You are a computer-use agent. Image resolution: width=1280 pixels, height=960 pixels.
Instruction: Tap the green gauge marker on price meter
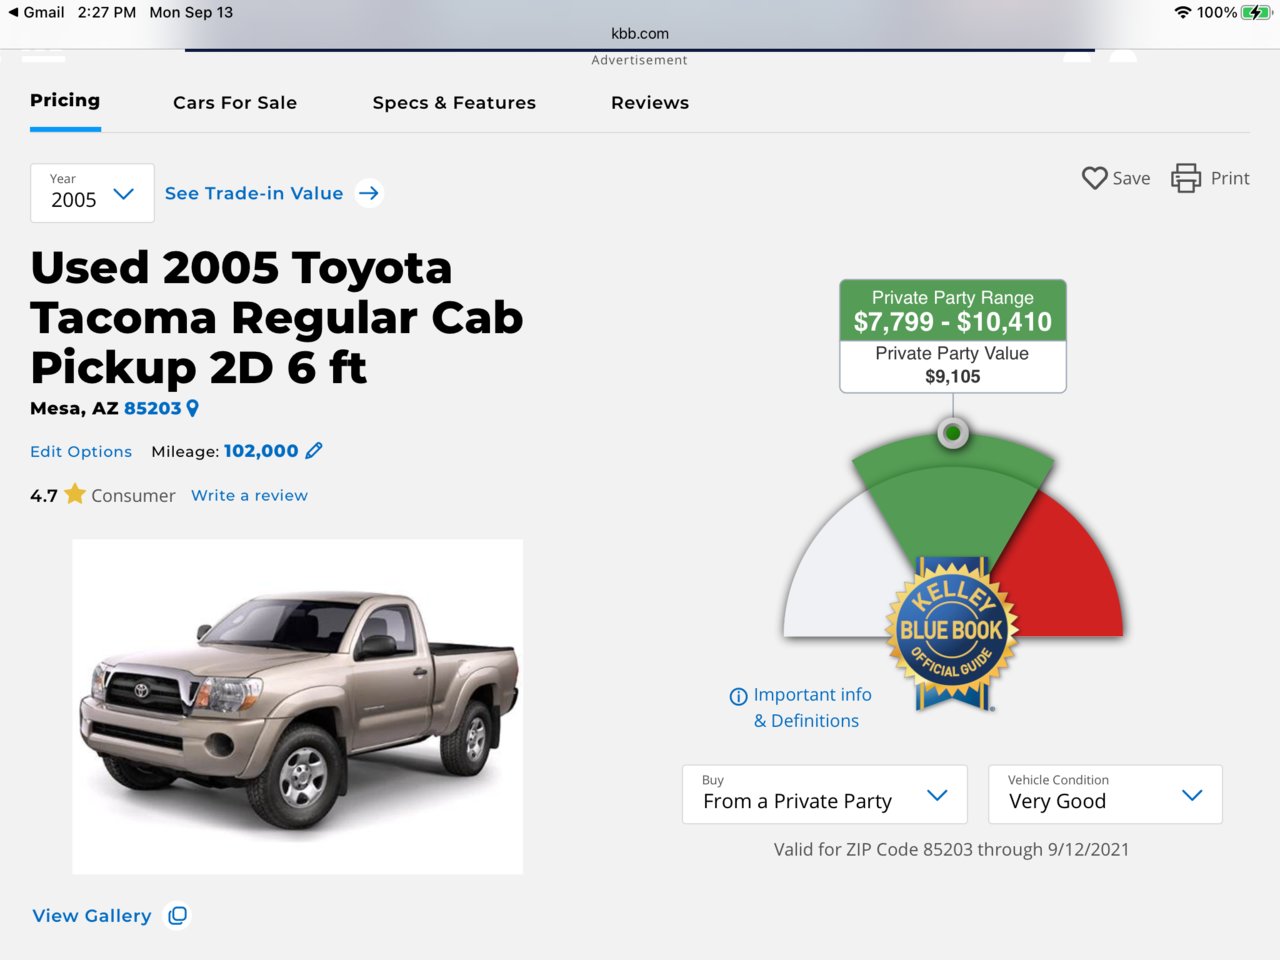(953, 433)
